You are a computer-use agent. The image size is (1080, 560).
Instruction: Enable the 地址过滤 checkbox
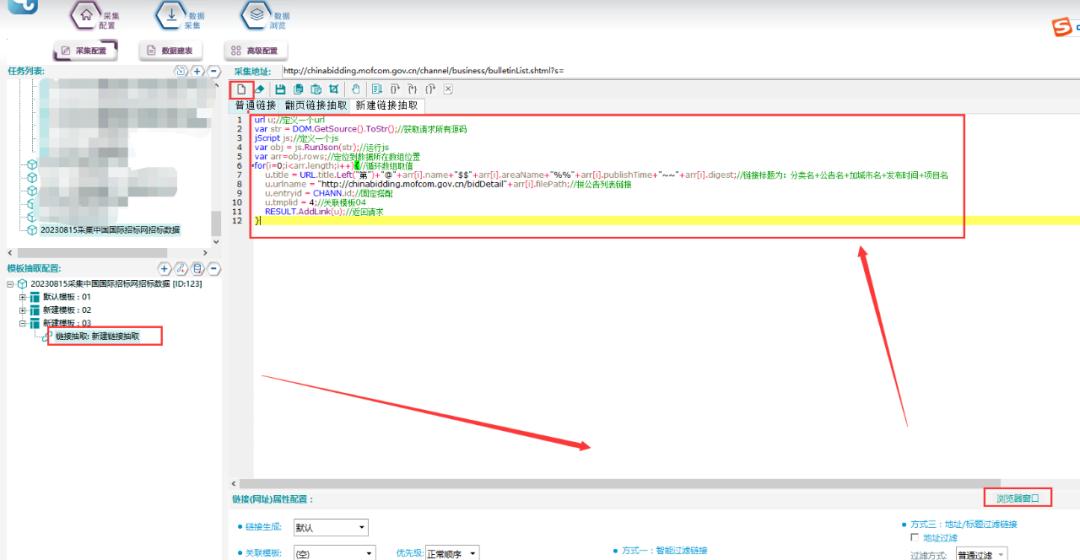914,538
